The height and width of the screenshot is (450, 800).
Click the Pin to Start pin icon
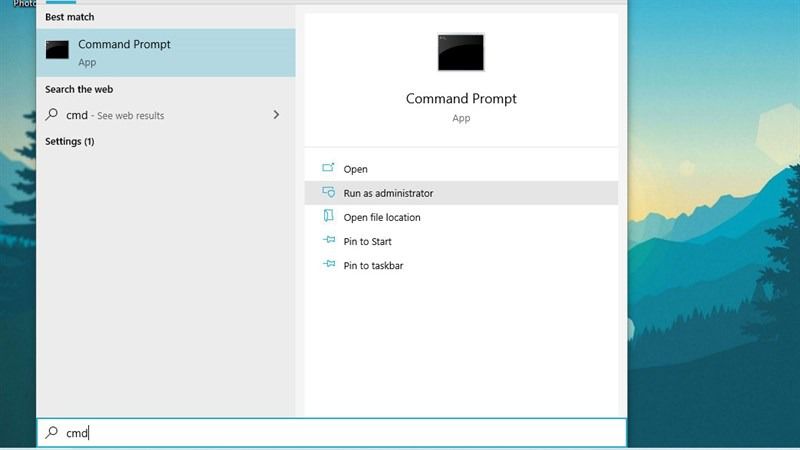pos(329,240)
